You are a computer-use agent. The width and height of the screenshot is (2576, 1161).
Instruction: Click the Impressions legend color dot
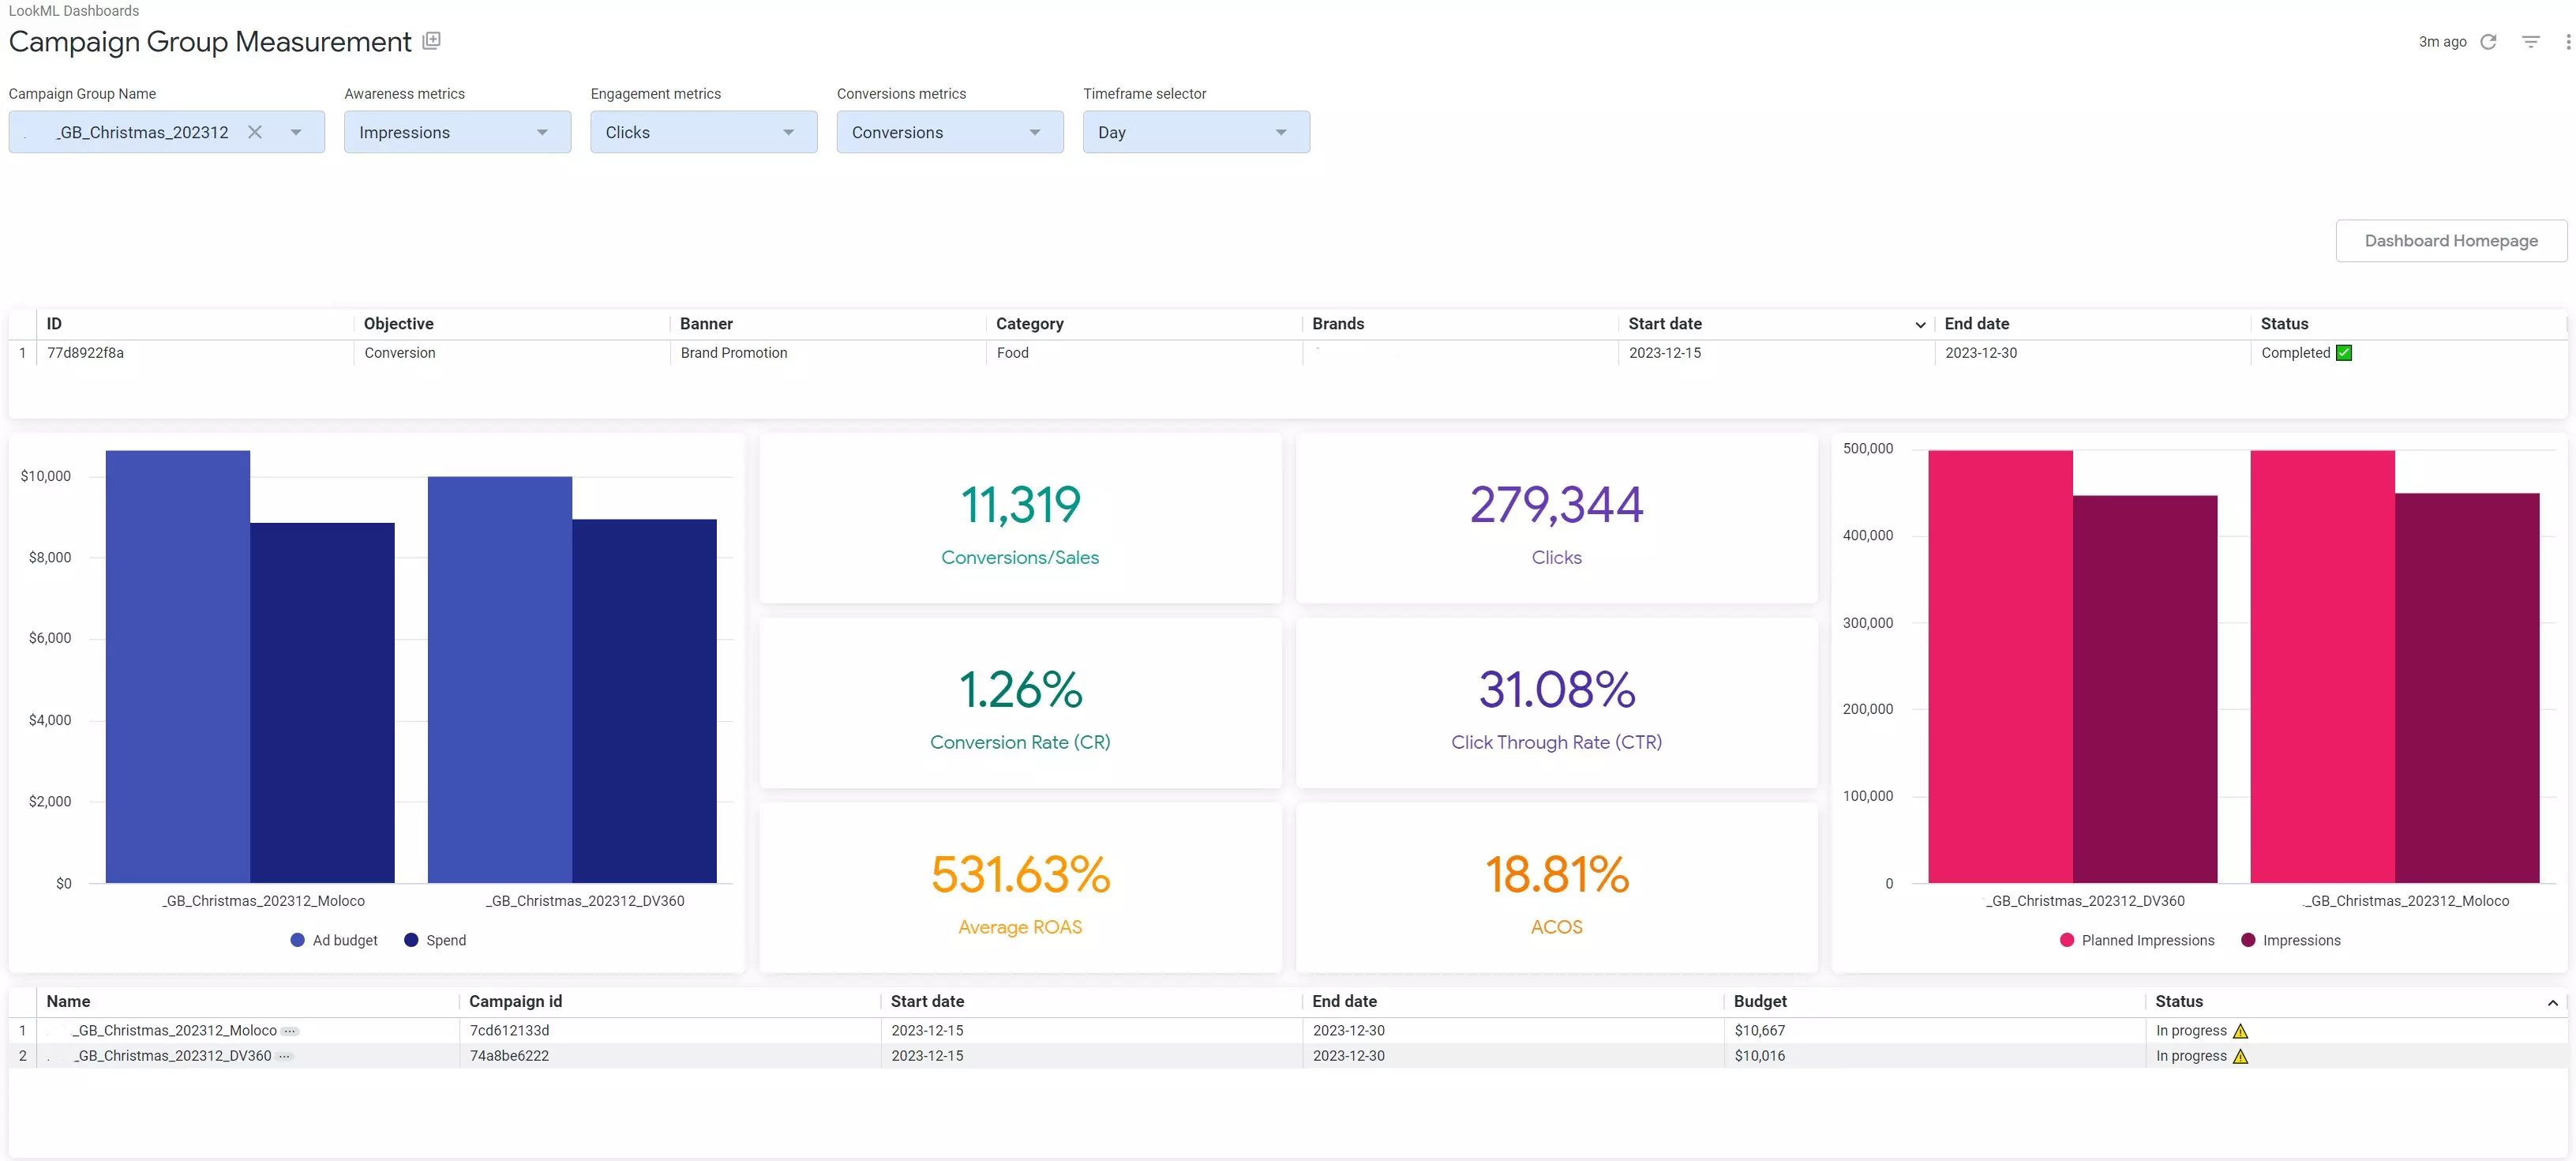2247,940
